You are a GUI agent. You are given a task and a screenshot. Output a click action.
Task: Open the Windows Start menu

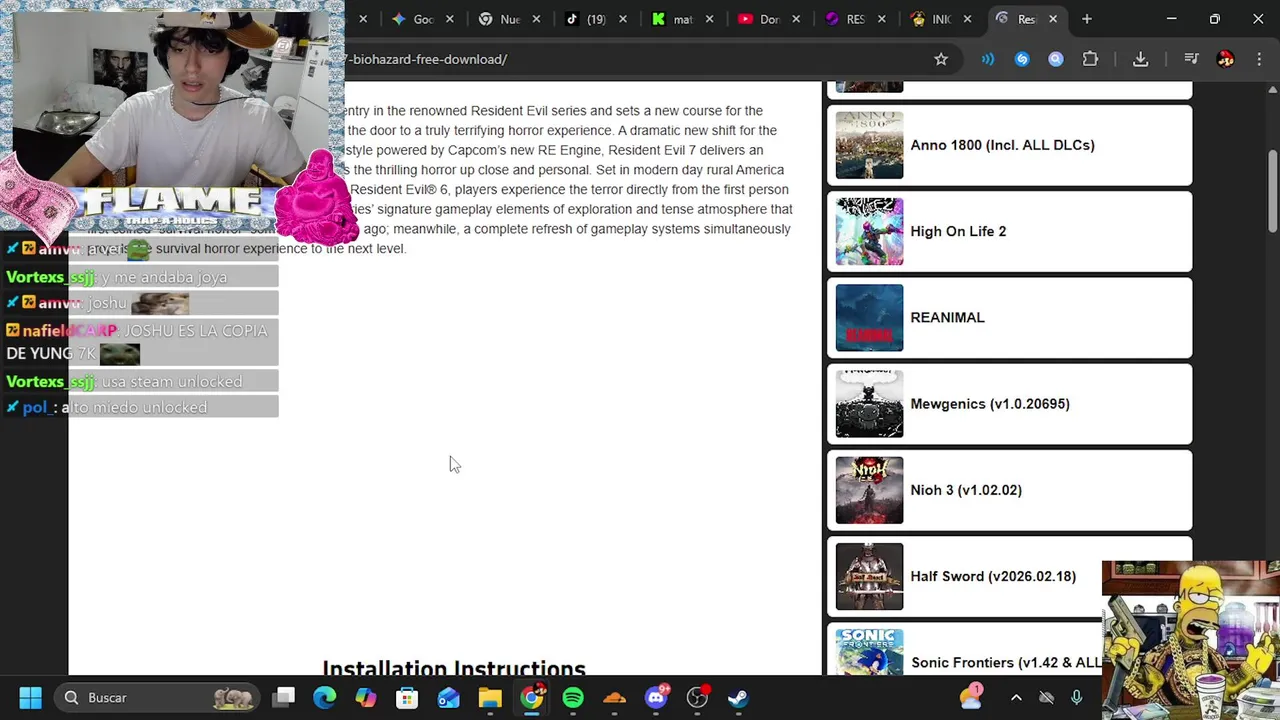tap(30, 698)
